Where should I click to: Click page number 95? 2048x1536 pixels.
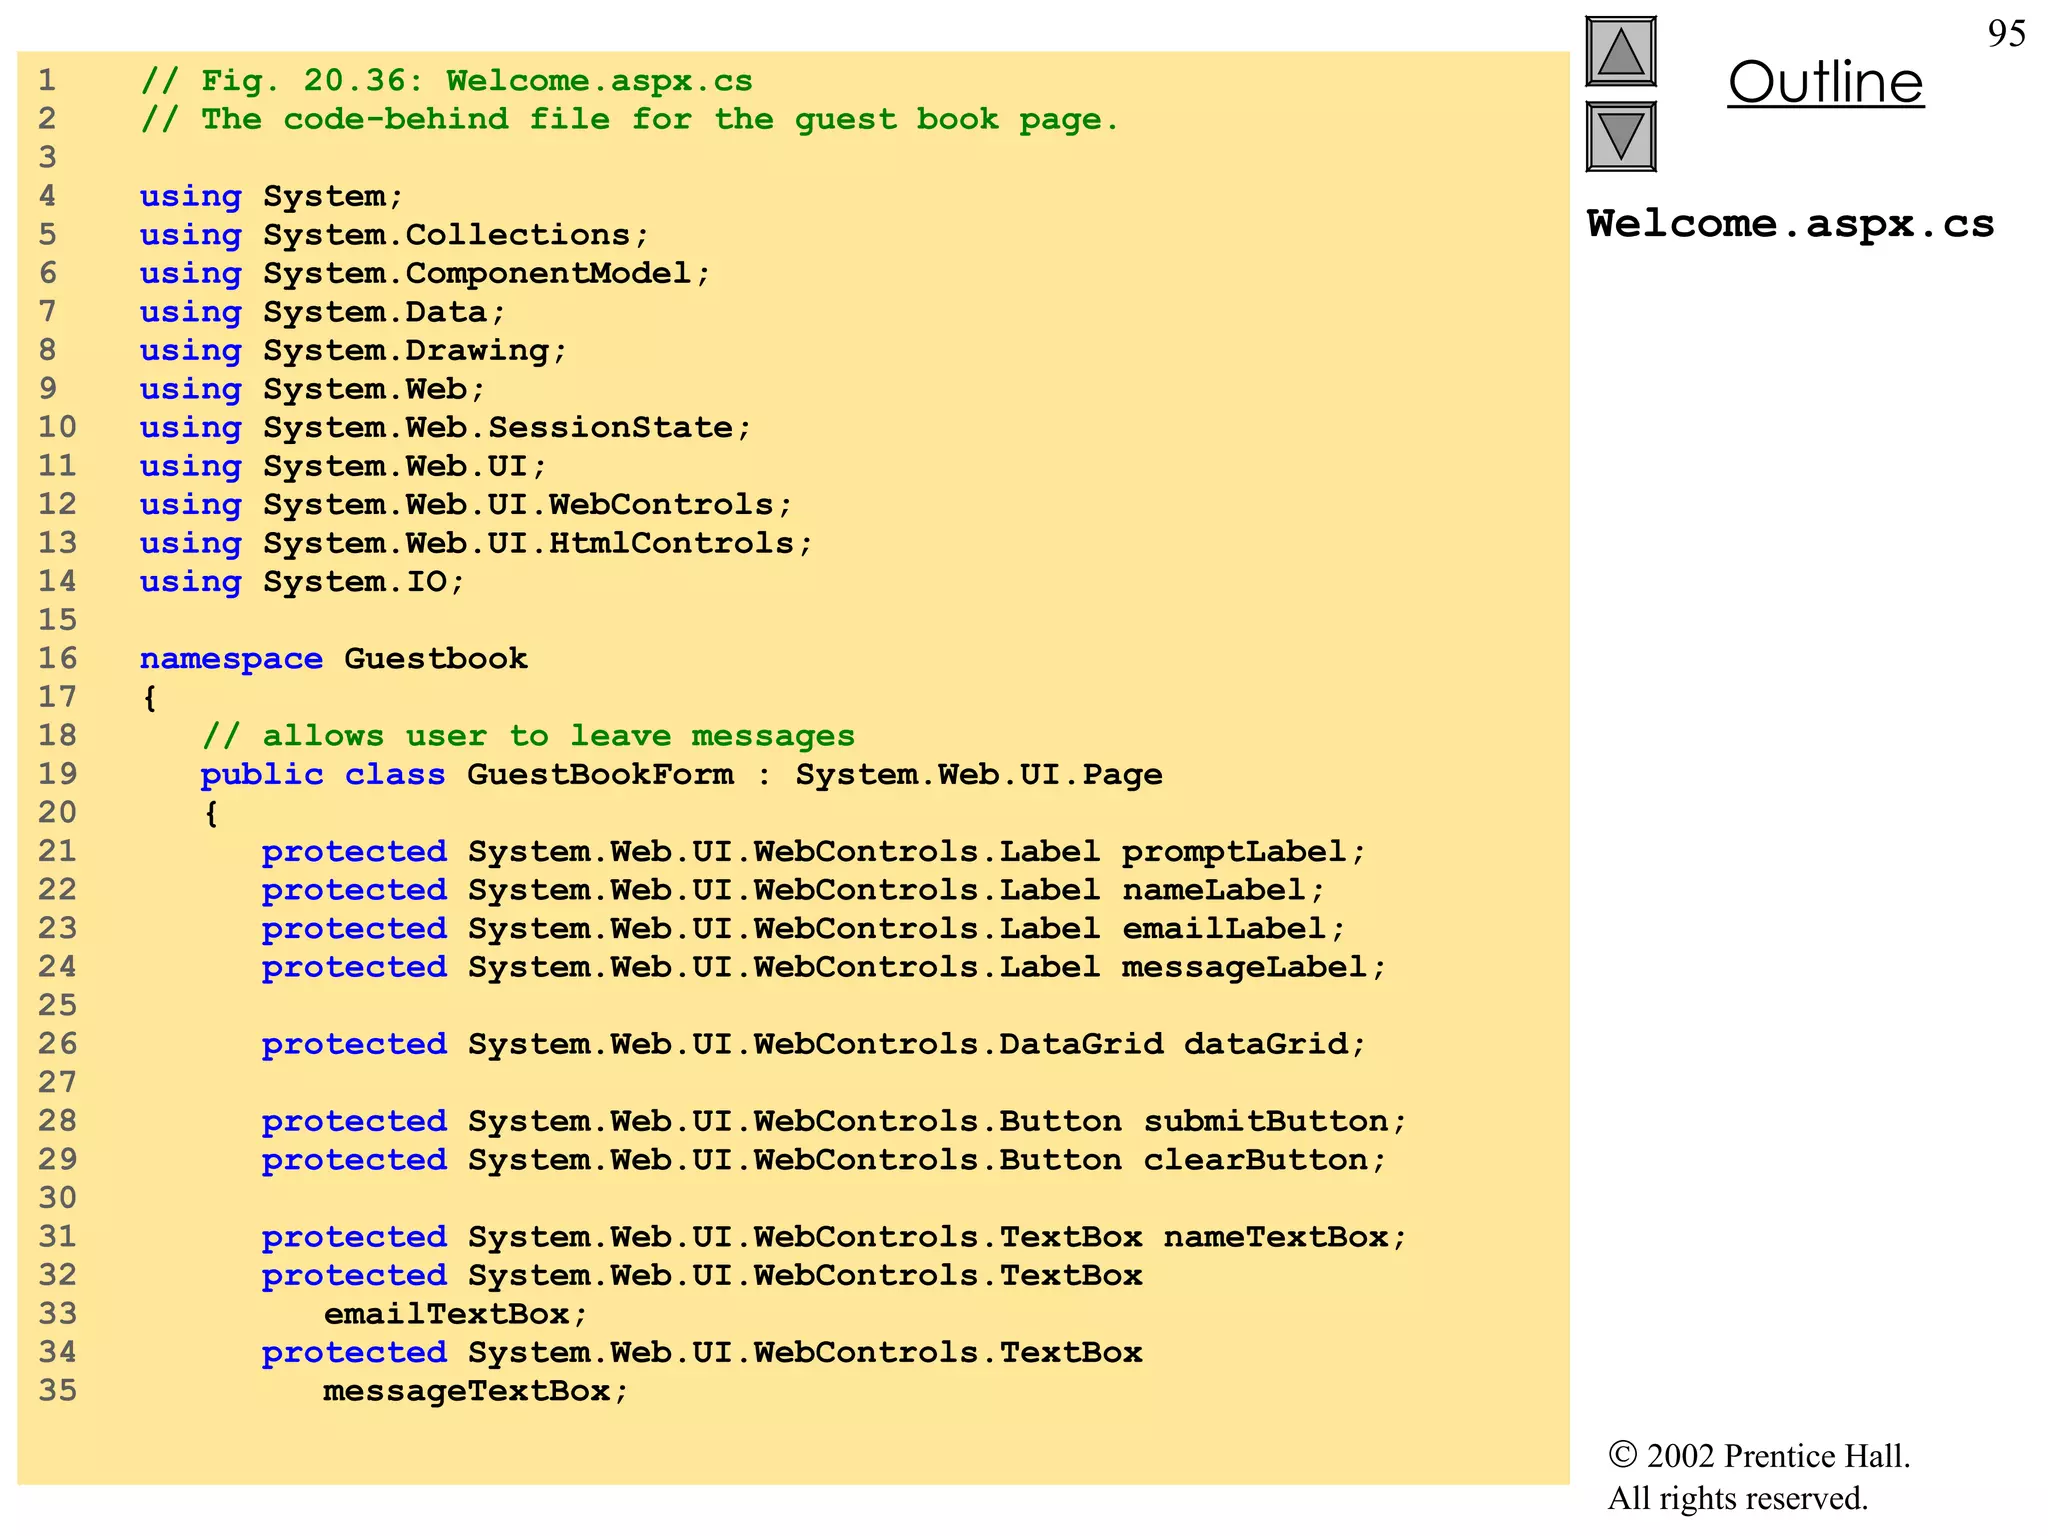pos(2006,34)
